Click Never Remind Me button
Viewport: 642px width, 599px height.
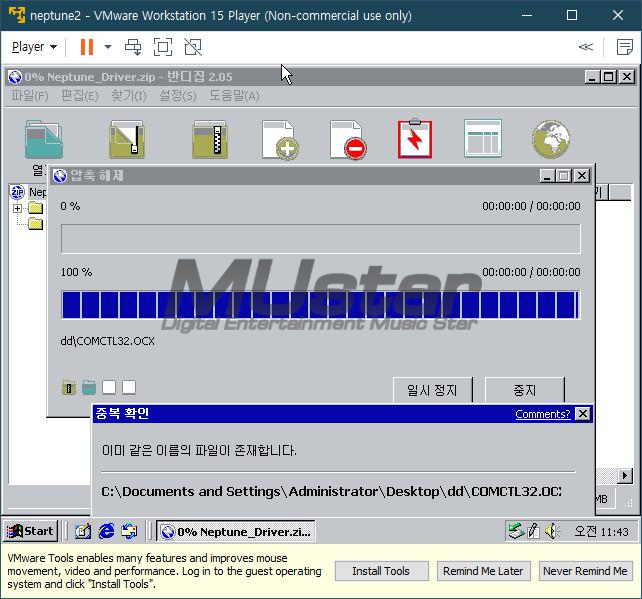pyautogui.click(x=585, y=571)
